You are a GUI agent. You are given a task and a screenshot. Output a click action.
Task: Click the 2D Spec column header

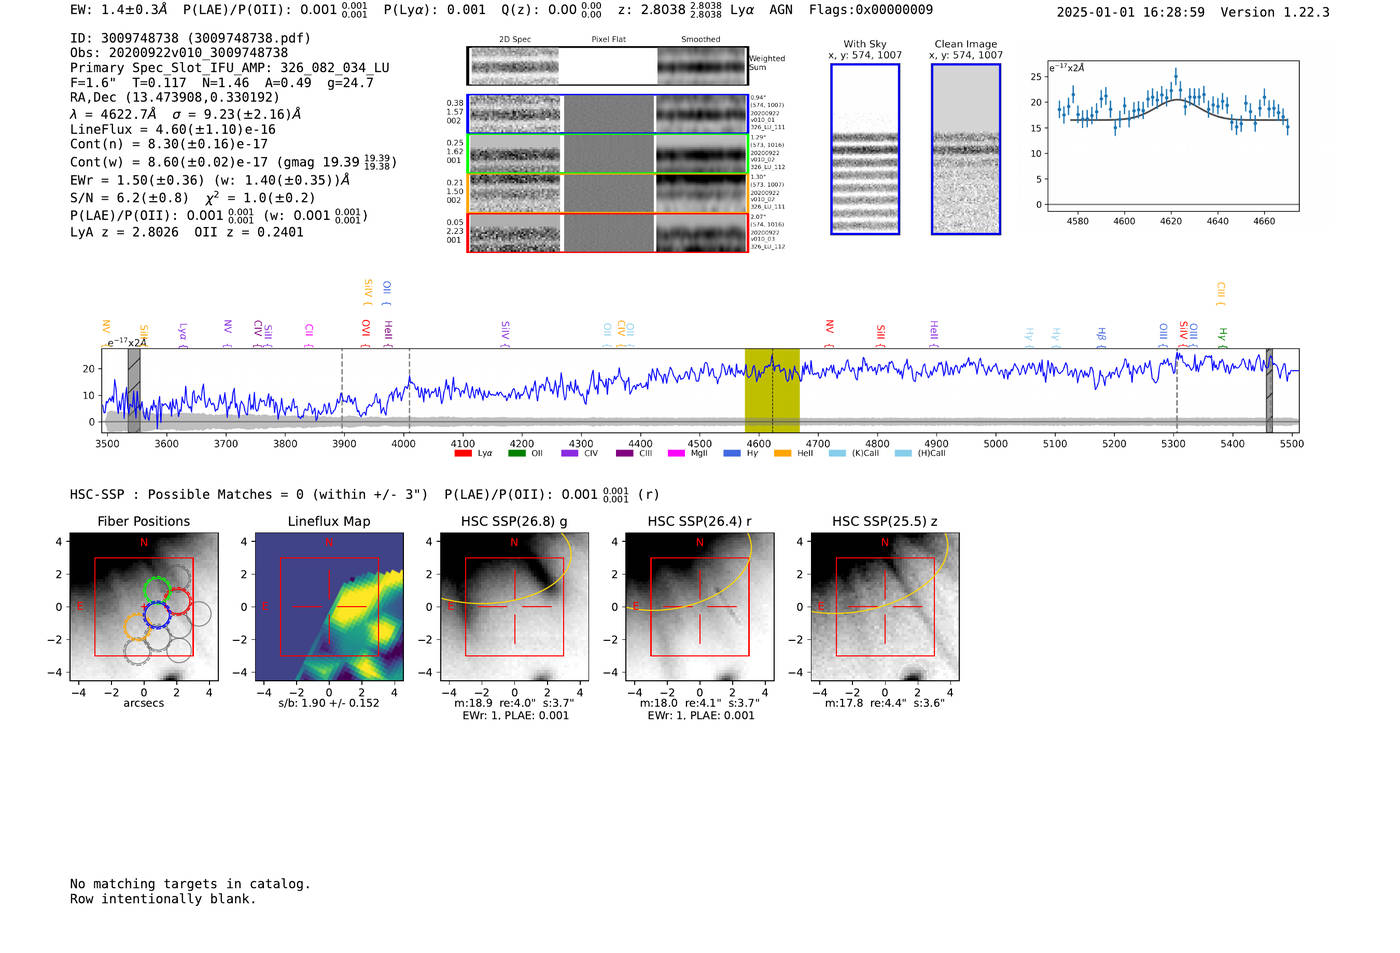click(x=514, y=40)
